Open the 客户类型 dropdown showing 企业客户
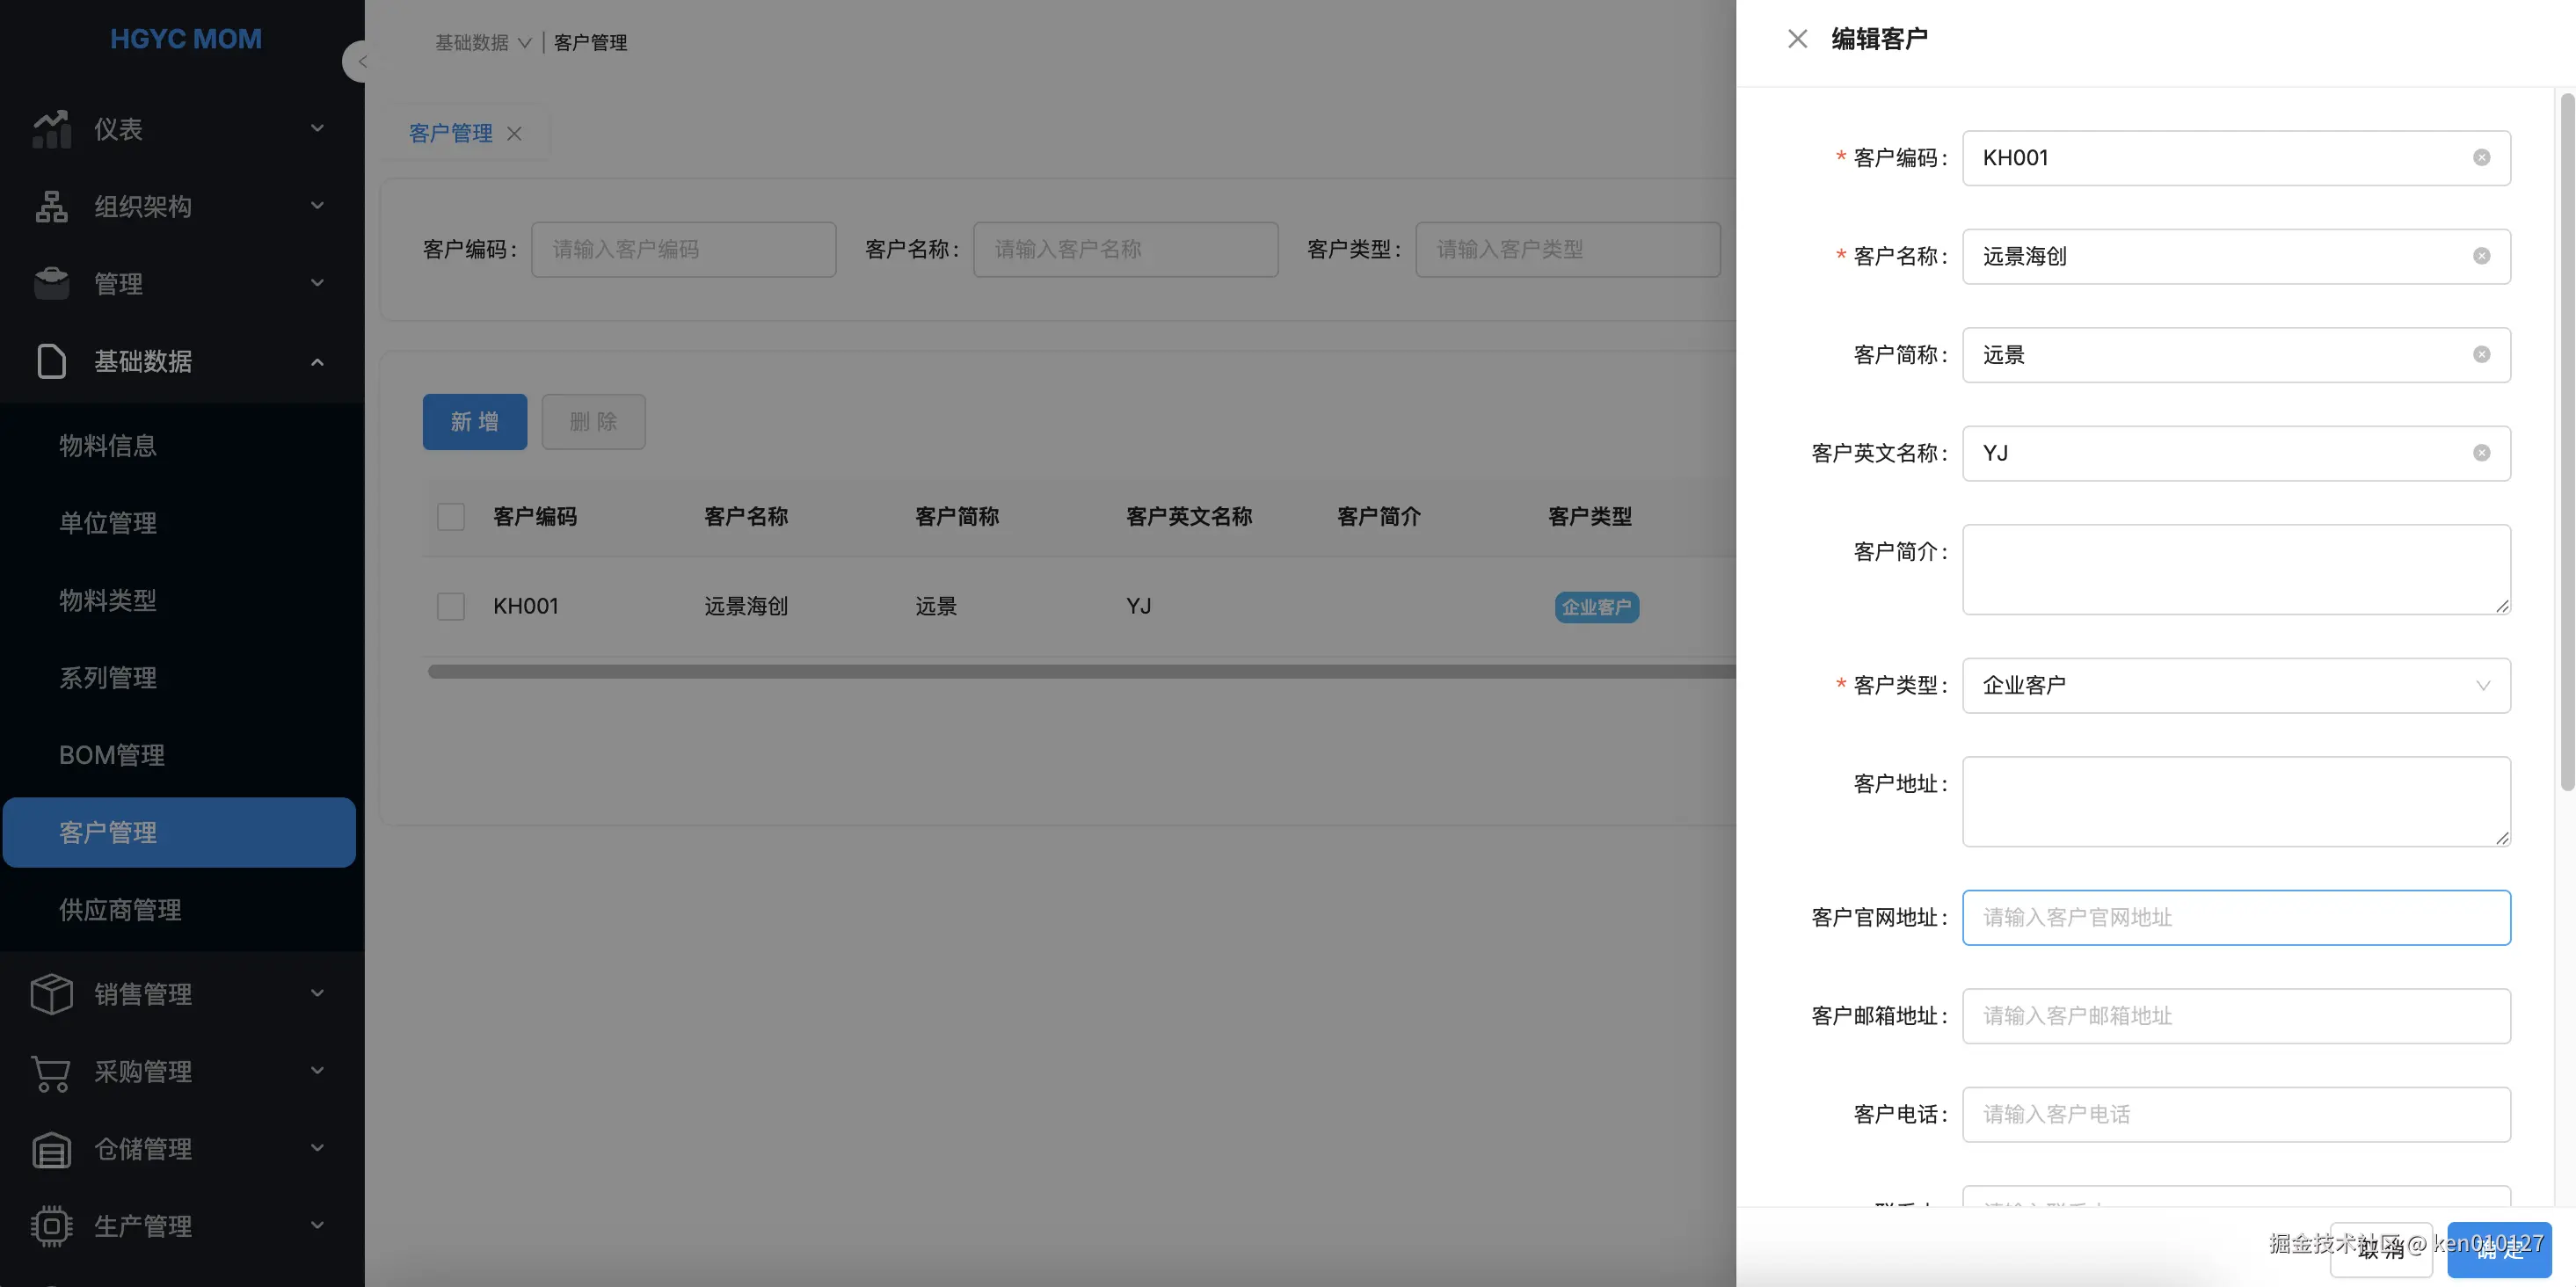 [2235, 685]
